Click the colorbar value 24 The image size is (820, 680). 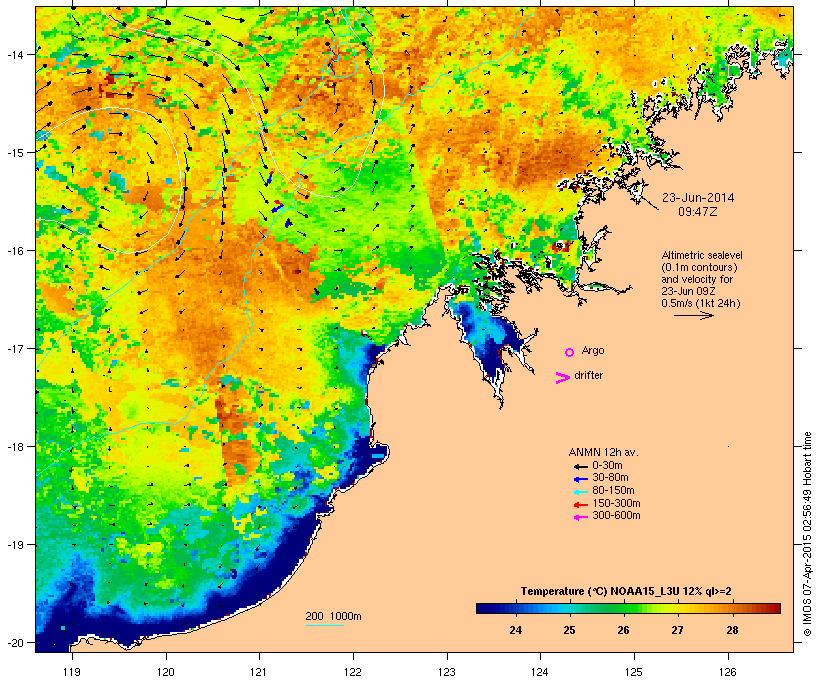tap(516, 630)
